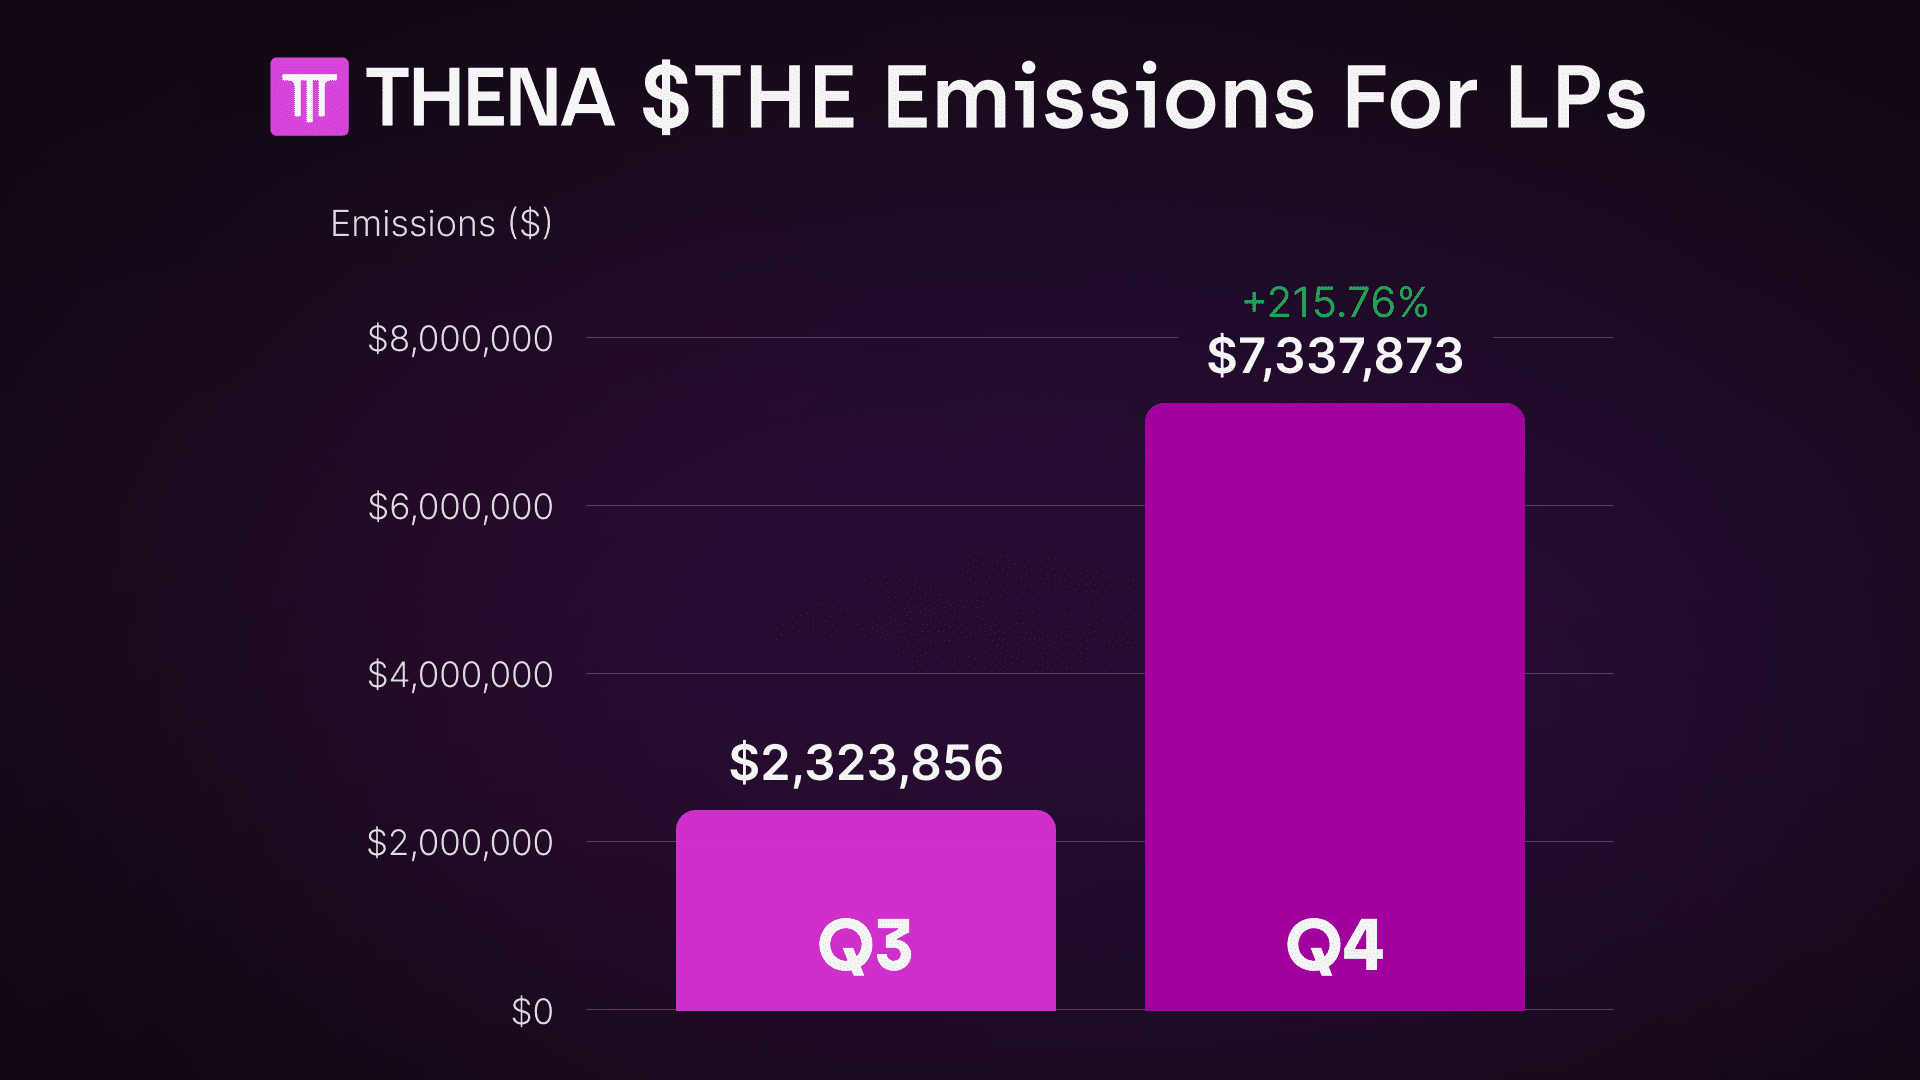Click the $6,000,000 axis tick label
Viewport: 1920px width, 1080px height.
click(460, 507)
